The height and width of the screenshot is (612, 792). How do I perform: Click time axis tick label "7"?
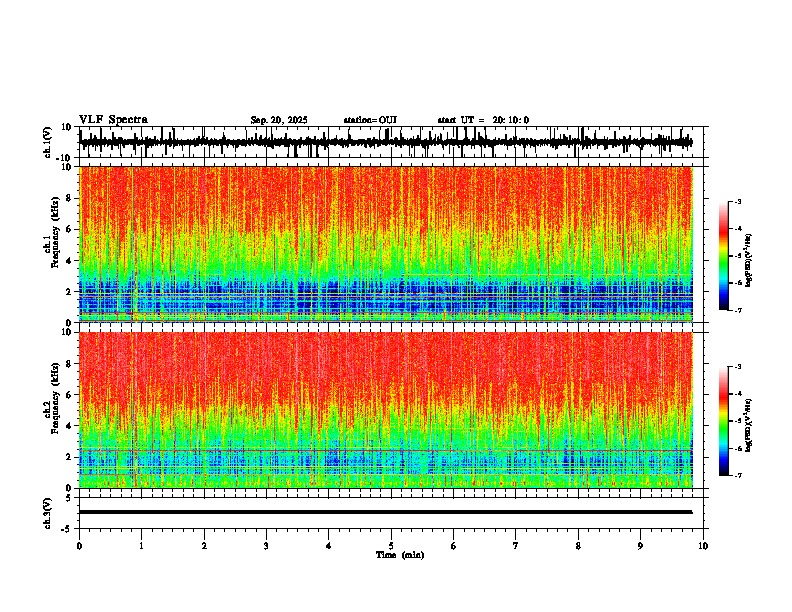[x=516, y=546]
